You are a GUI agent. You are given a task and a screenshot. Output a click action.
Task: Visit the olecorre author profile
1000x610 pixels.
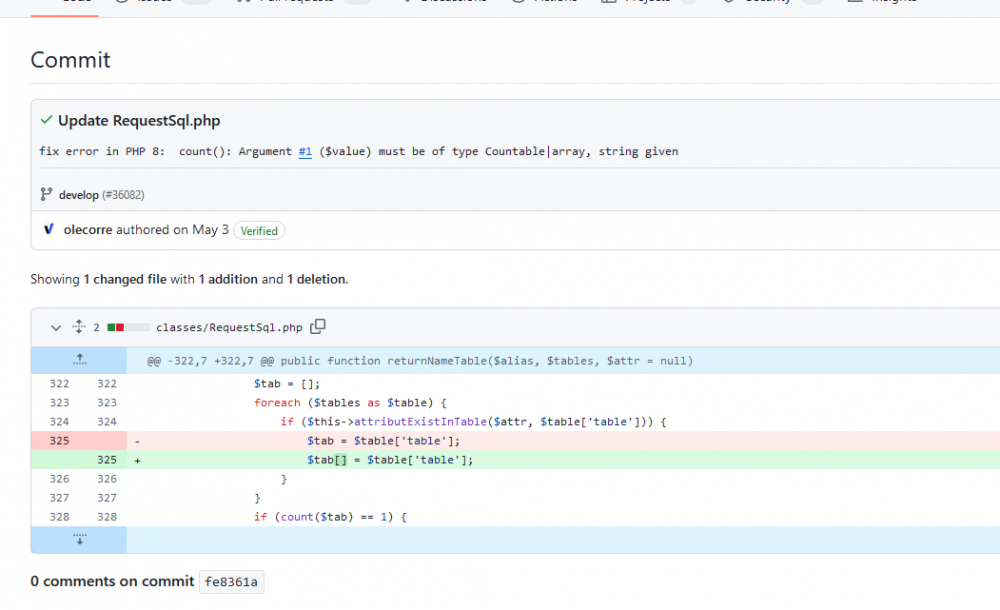coord(88,230)
